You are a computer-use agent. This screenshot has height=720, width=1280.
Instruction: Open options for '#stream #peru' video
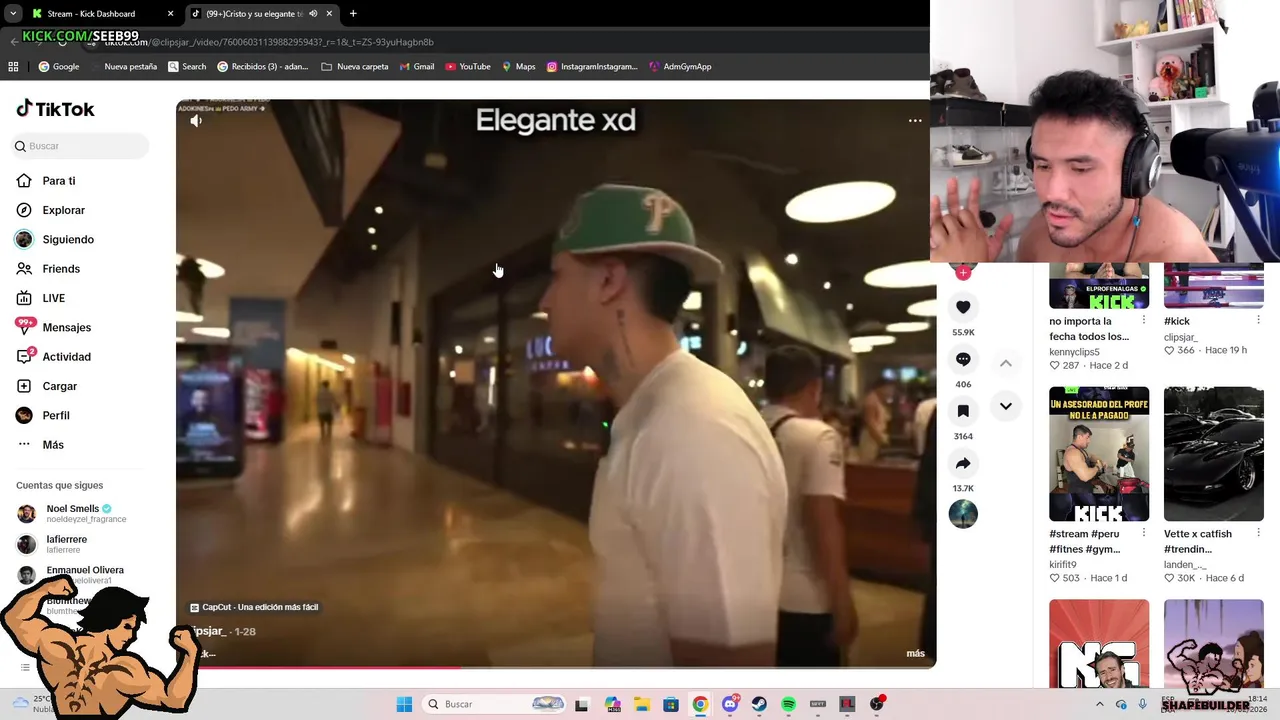pyautogui.click(x=1143, y=534)
